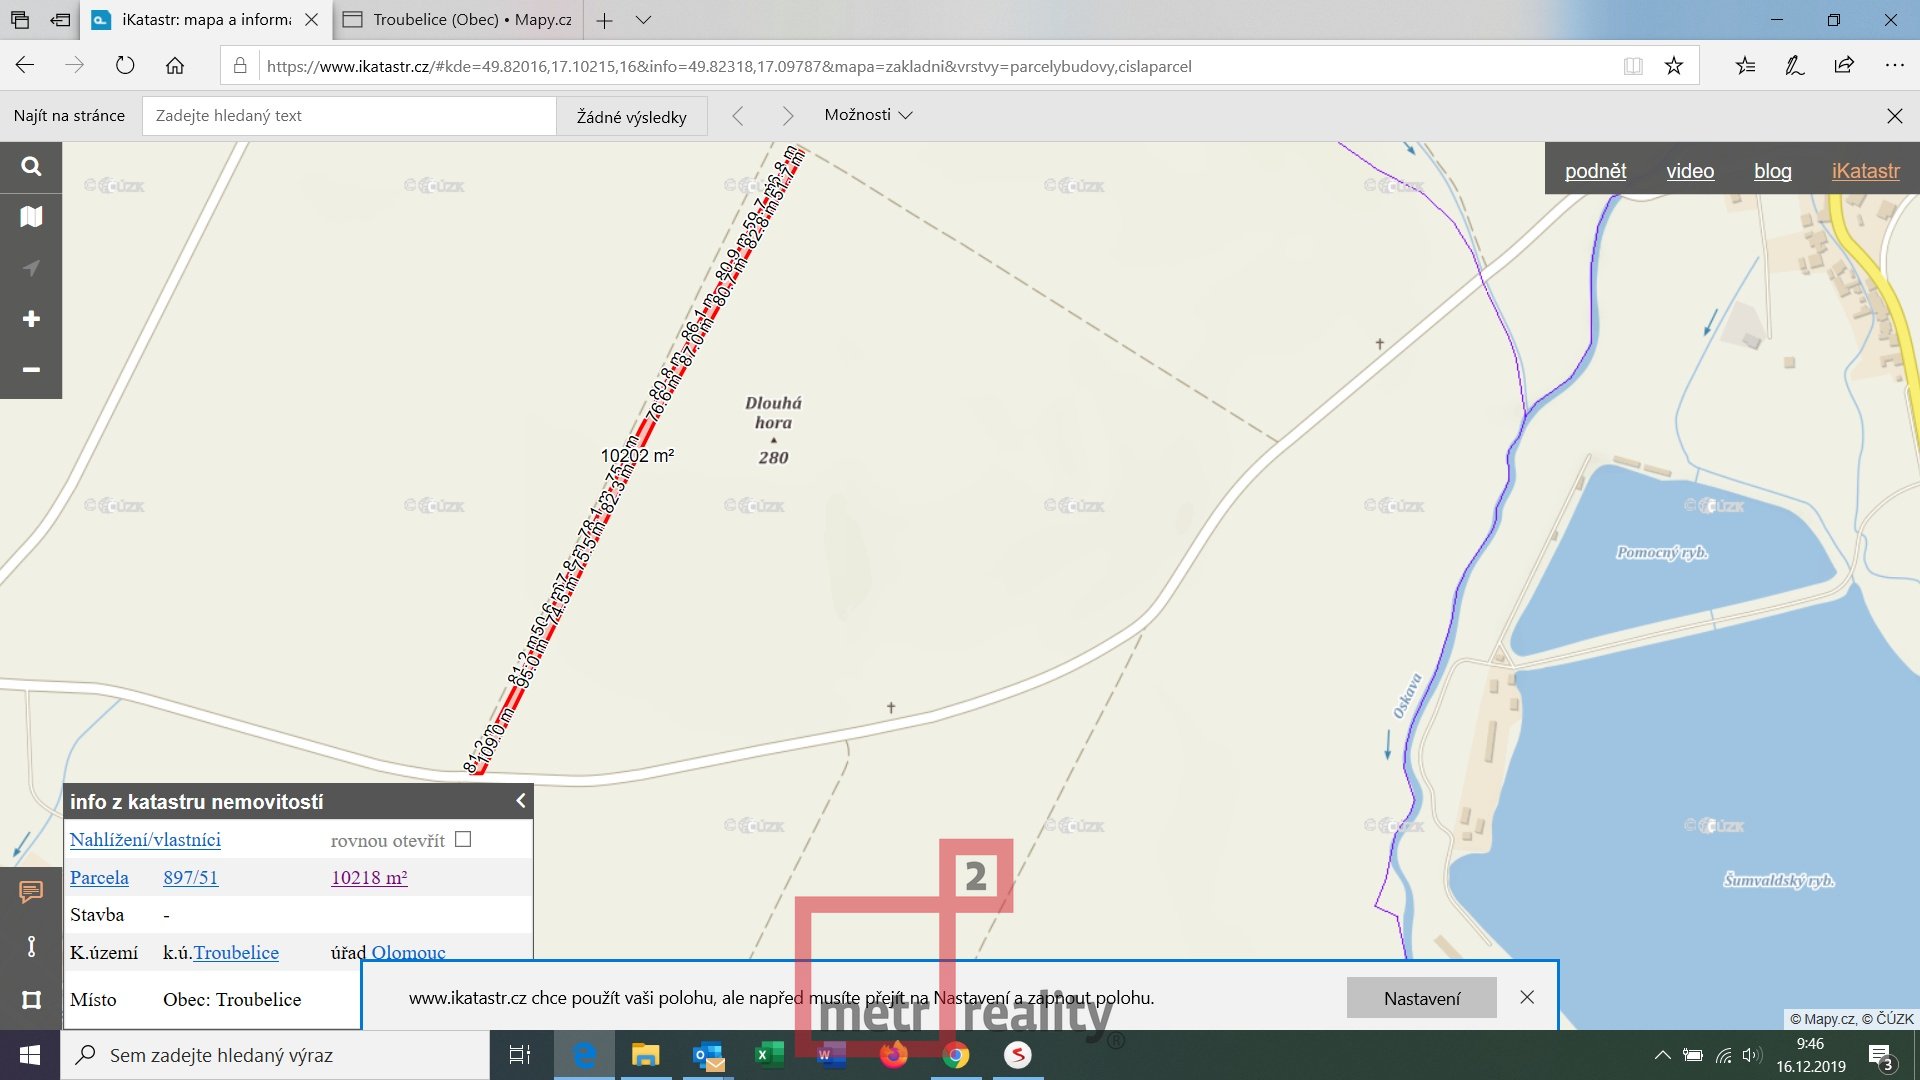Expand the Možnosti find options dropdown

[x=868, y=115]
